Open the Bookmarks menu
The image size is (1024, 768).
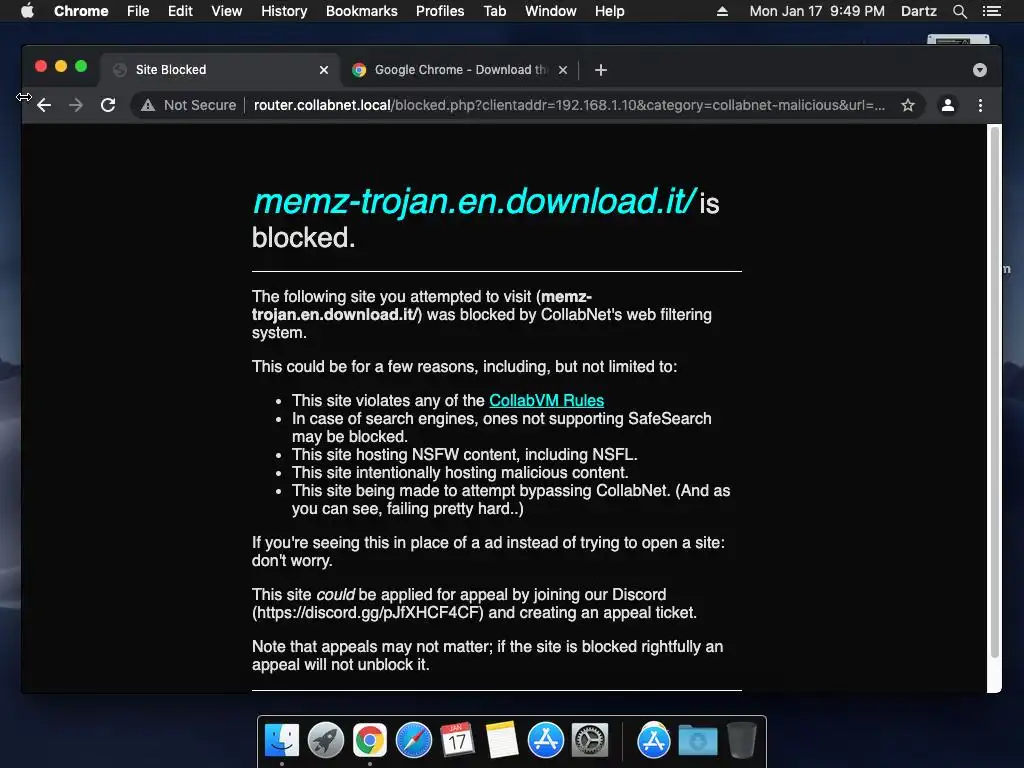pos(362,11)
